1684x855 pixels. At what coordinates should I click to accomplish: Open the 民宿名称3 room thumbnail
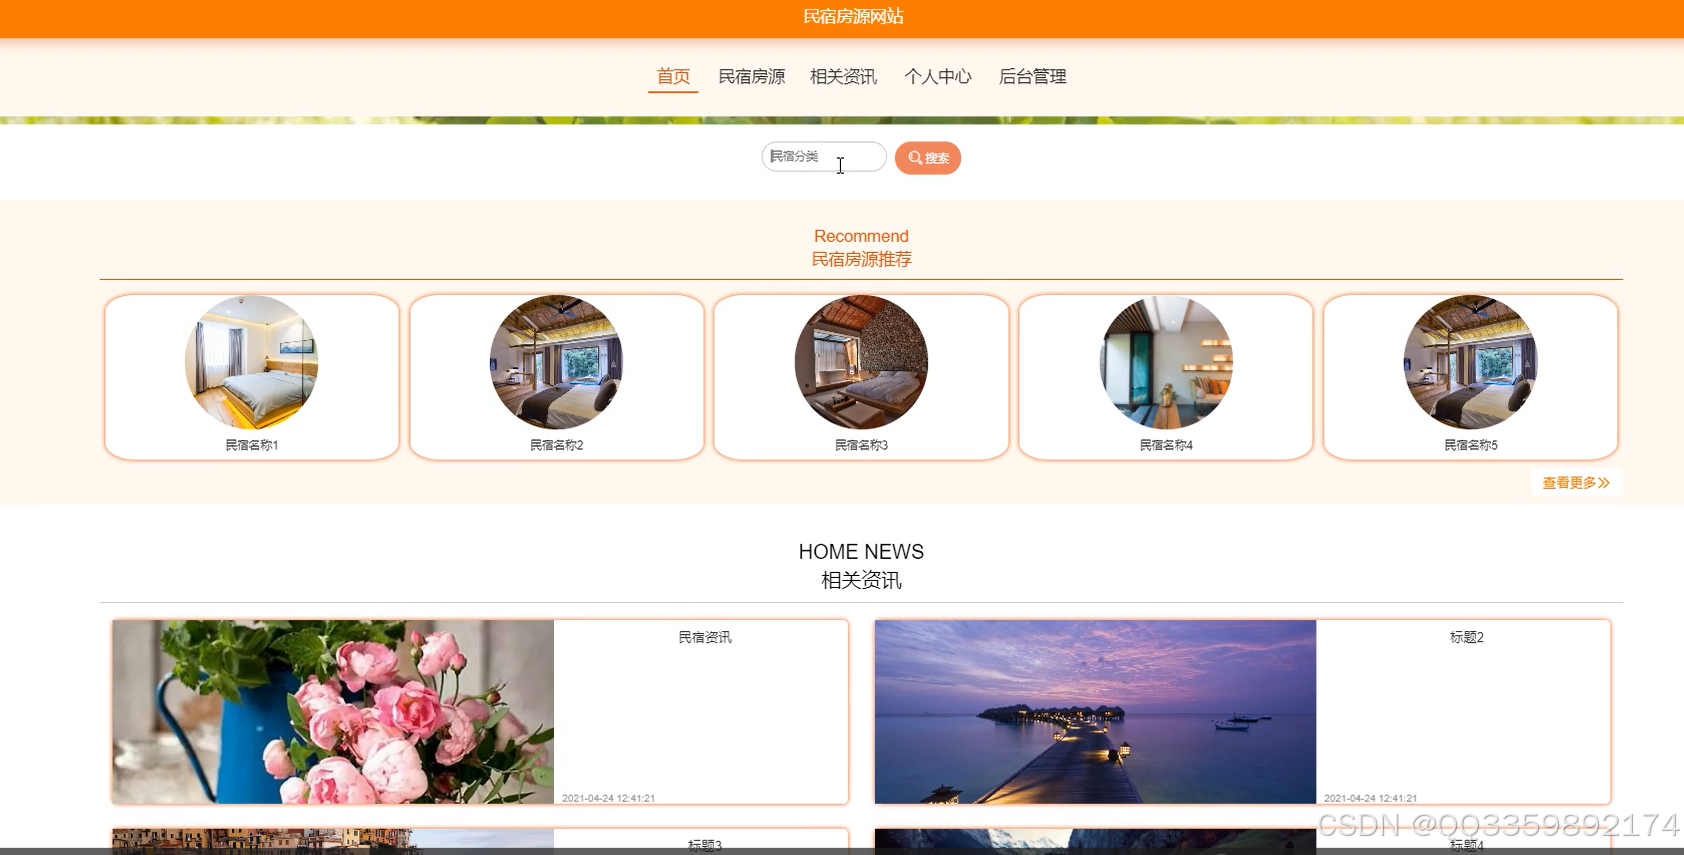pos(861,362)
